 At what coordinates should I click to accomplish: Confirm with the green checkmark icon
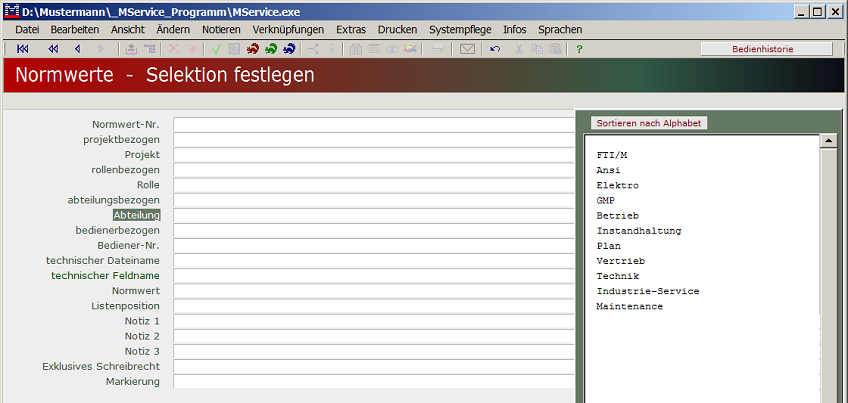point(216,49)
